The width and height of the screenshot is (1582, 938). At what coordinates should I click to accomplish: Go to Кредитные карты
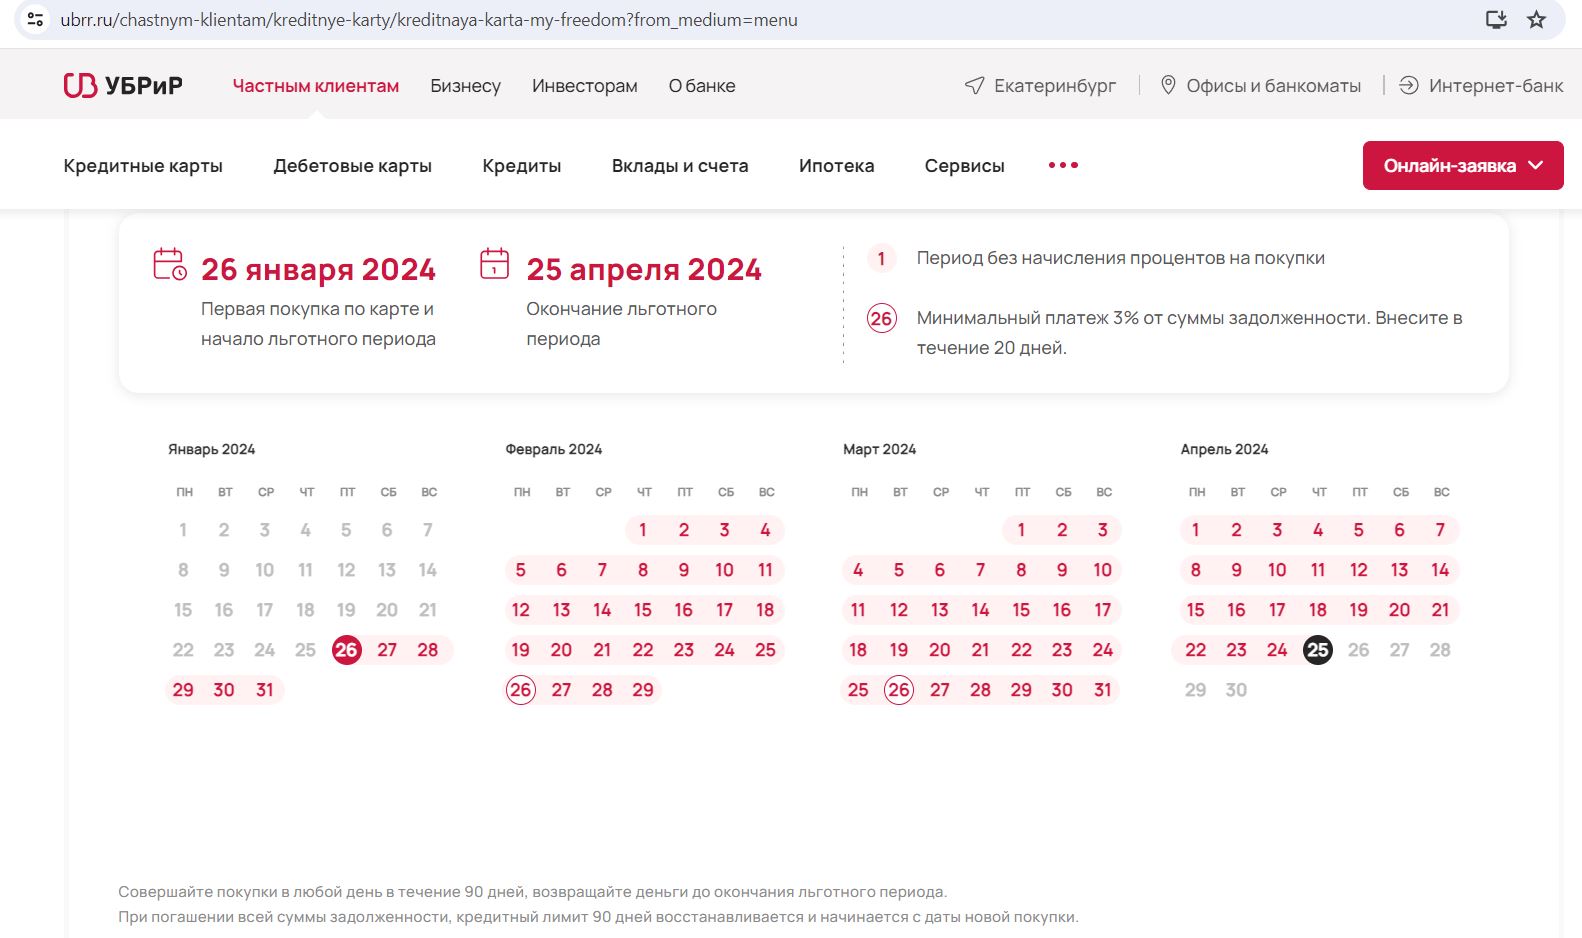click(143, 166)
